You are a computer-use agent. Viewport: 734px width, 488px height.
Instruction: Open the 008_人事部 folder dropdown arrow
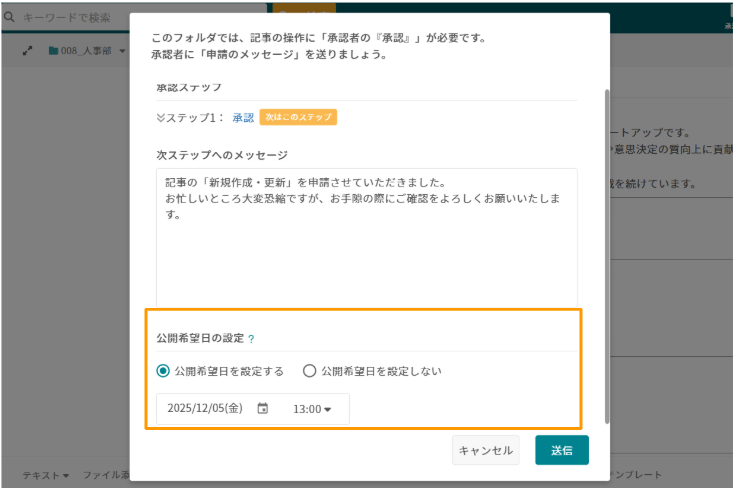(x=122, y=50)
